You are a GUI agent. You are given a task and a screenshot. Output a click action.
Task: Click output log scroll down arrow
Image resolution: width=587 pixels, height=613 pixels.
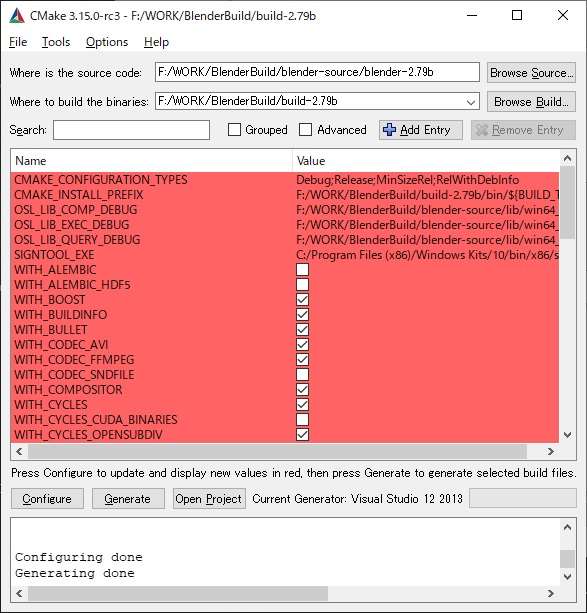click(567, 577)
